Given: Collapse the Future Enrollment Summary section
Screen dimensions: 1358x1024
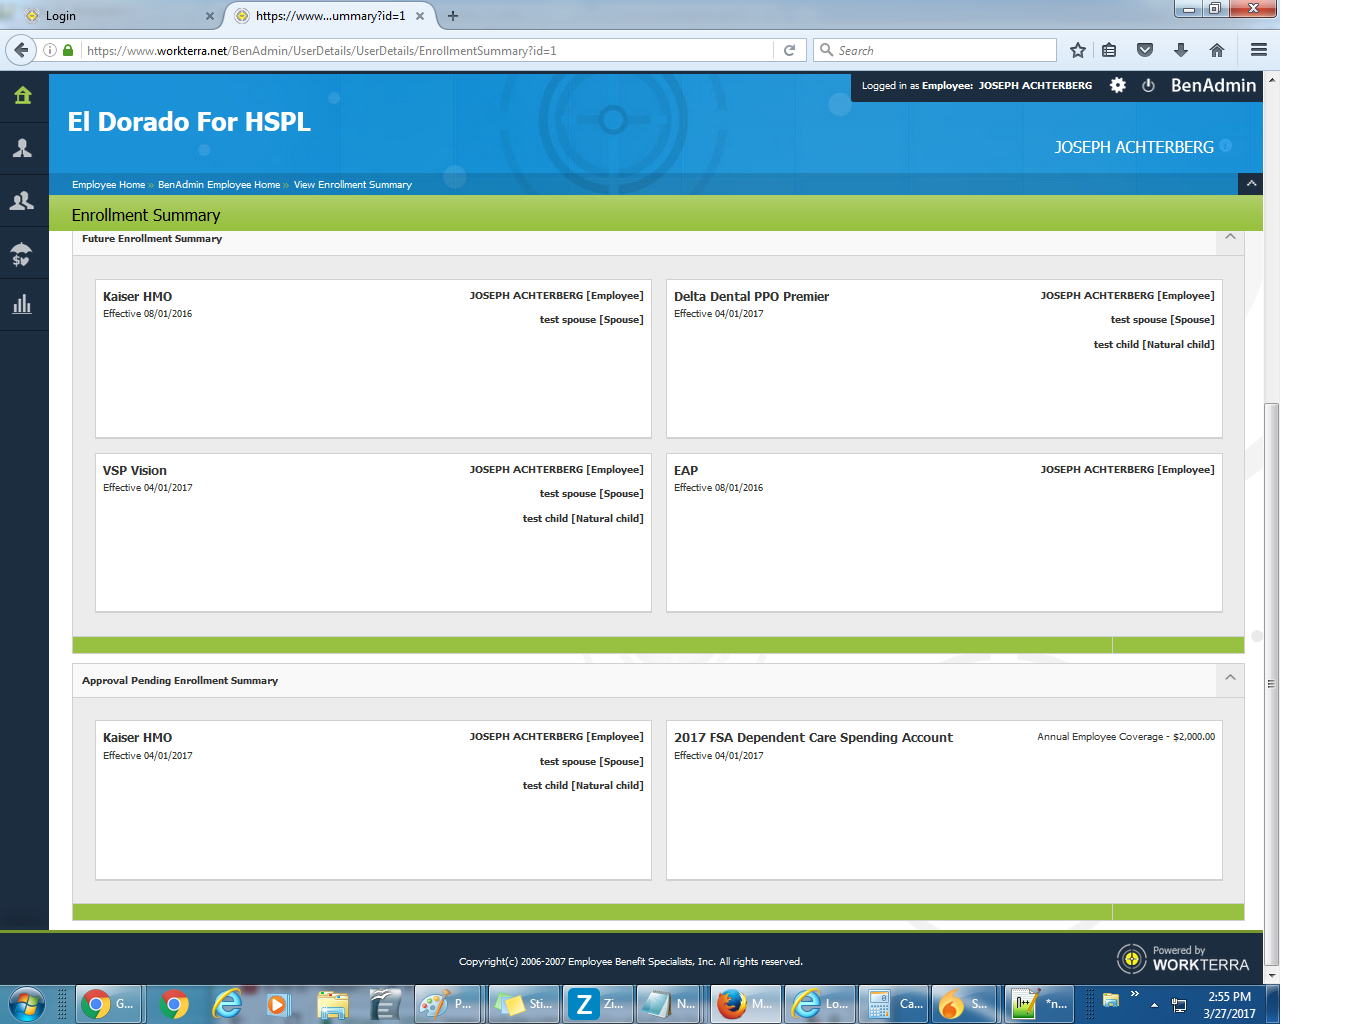Looking at the screenshot, I should click(1230, 238).
